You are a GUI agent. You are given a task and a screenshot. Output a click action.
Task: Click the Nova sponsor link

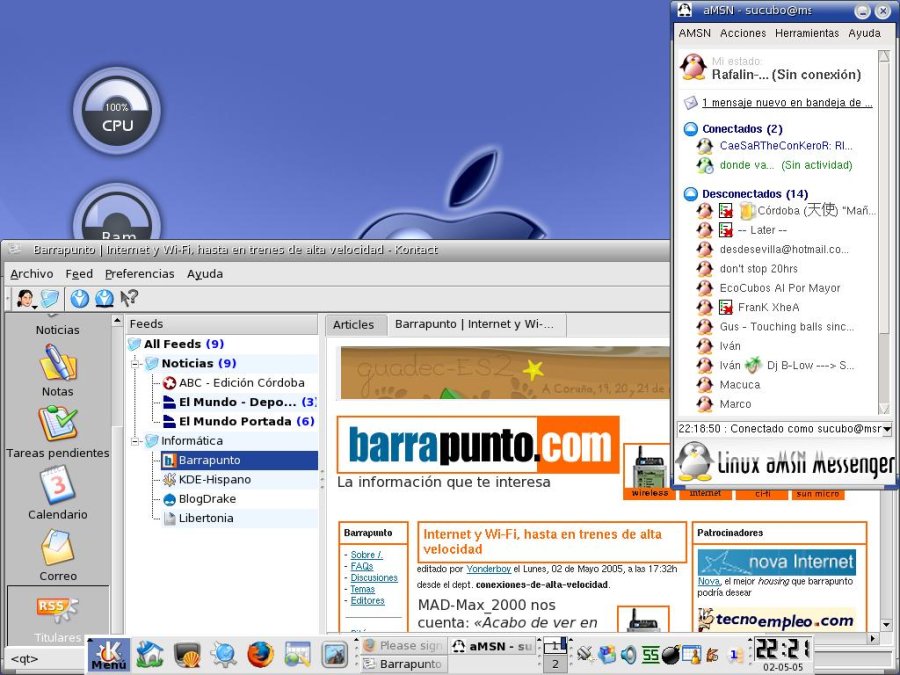(x=708, y=581)
